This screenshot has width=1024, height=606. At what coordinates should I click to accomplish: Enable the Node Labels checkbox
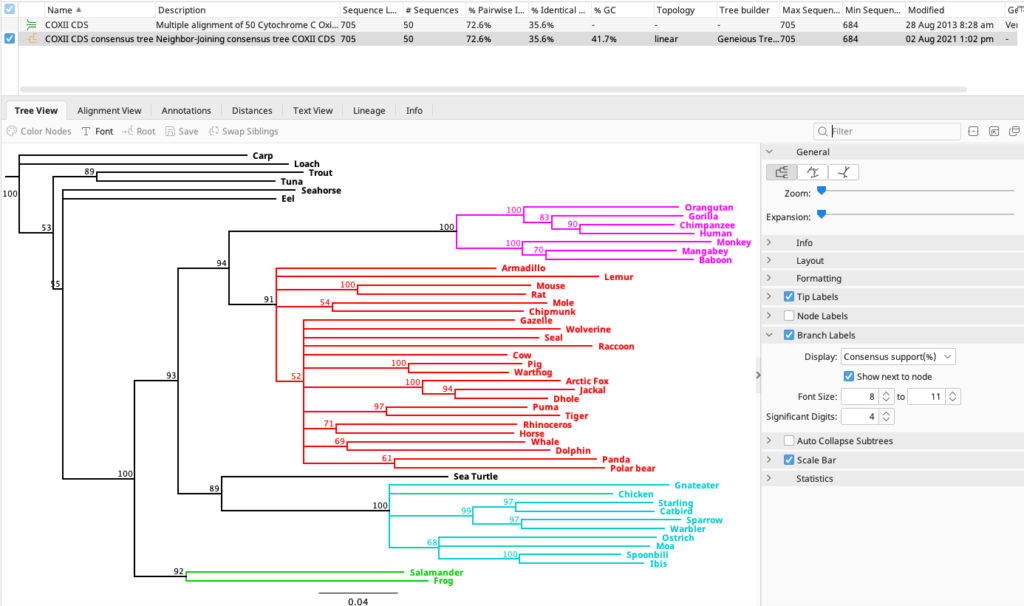(x=789, y=316)
